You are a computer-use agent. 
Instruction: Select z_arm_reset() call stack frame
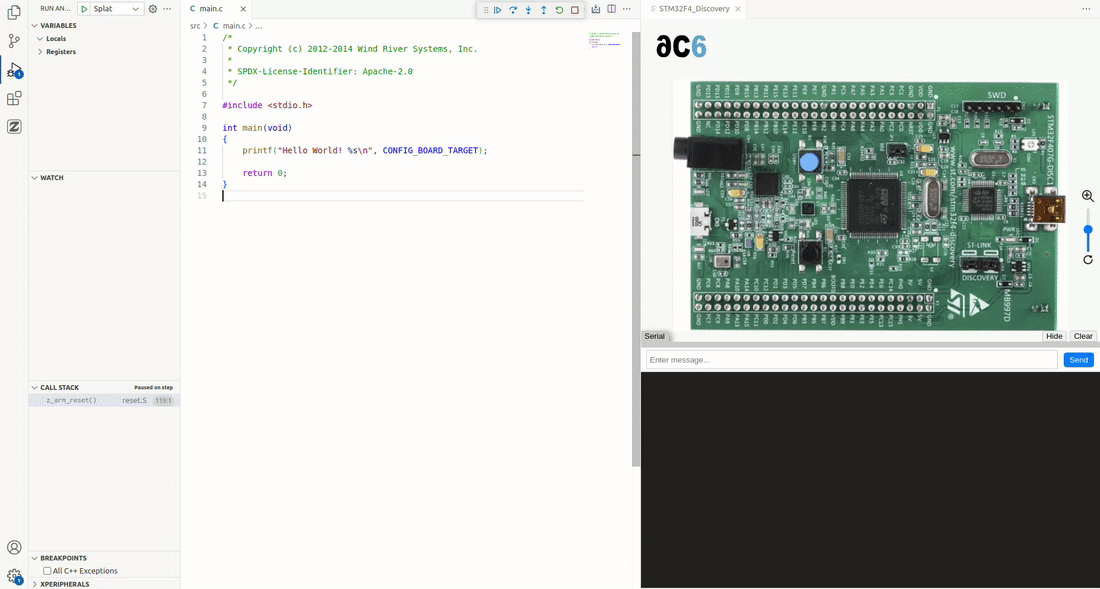pyautogui.click(x=104, y=400)
